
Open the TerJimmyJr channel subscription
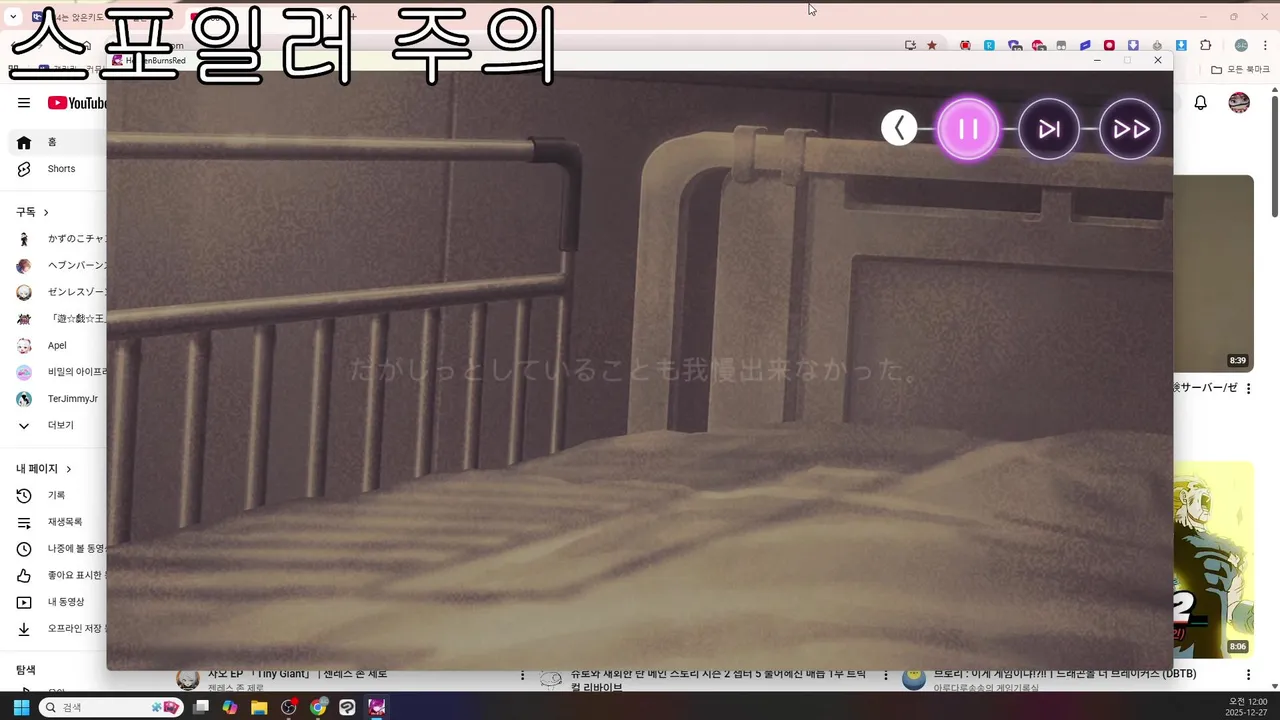(60, 399)
